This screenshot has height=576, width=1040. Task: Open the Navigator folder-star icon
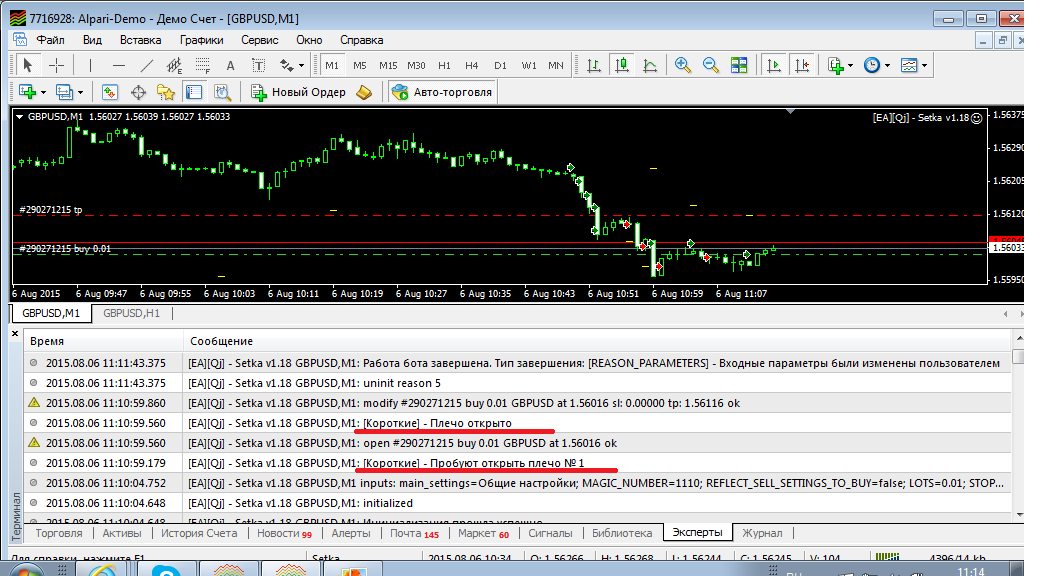166,92
